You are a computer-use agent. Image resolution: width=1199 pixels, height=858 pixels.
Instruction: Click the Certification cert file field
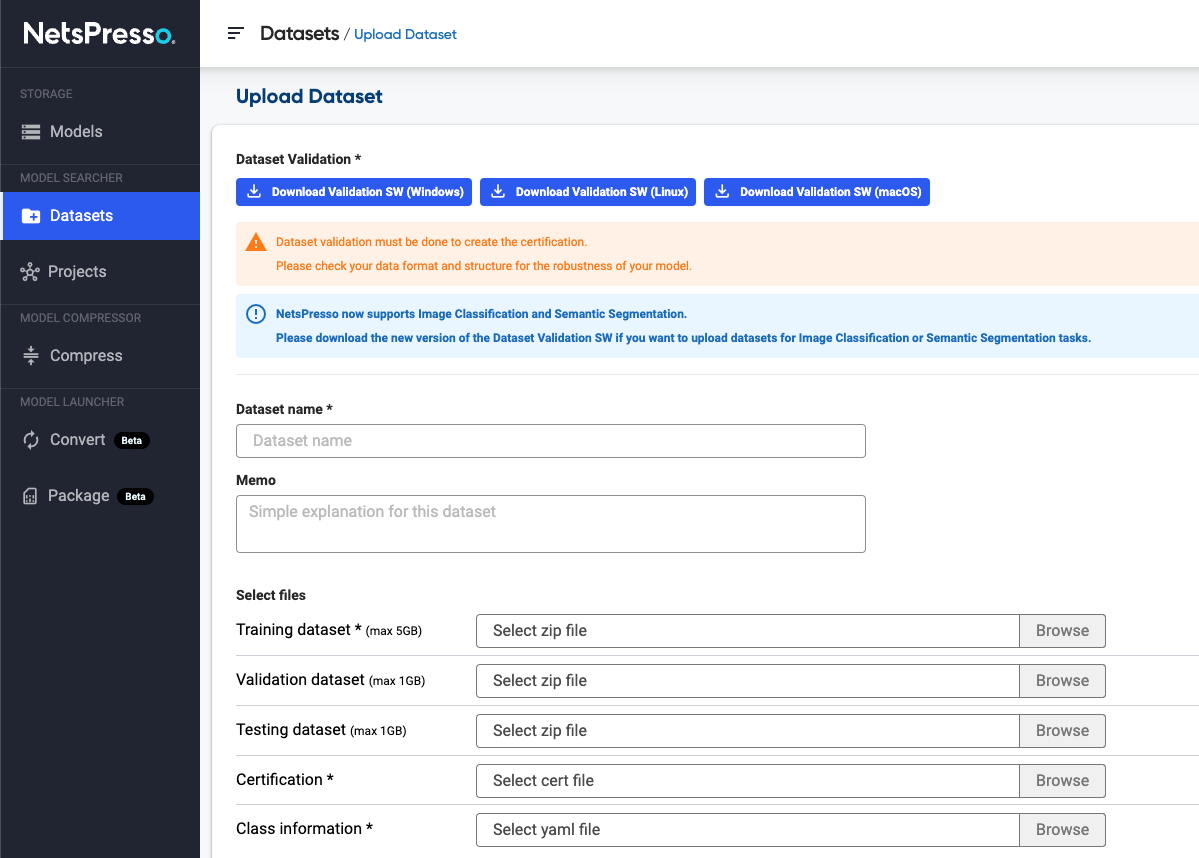coord(747,781)
